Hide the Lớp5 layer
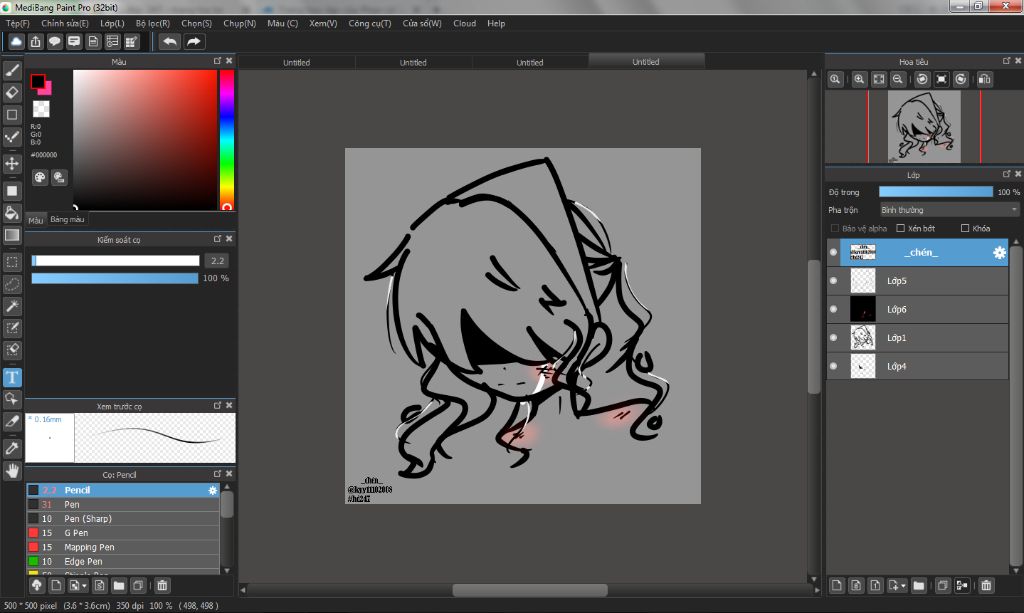Screen dimensions: 1024x613 [x=833, y=281]
